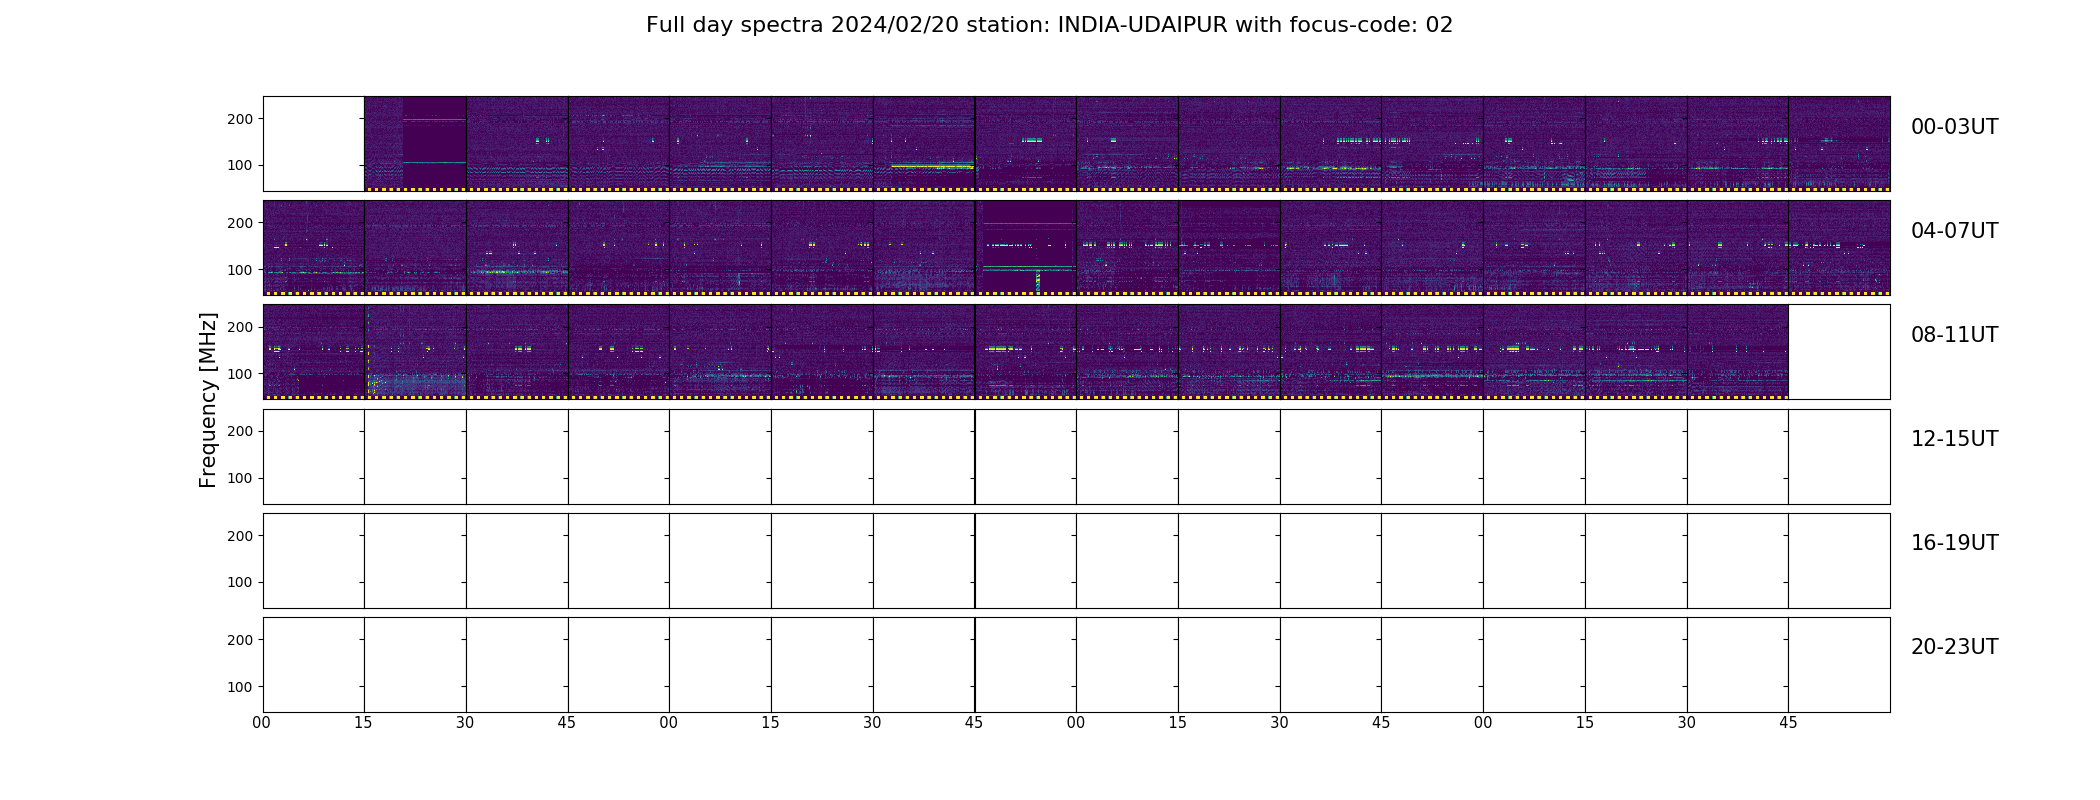2100x800 pixels.
Task: Click the "100" tick of the 16-19UT row
Action: pyautogui.click(x=241, y=582)
